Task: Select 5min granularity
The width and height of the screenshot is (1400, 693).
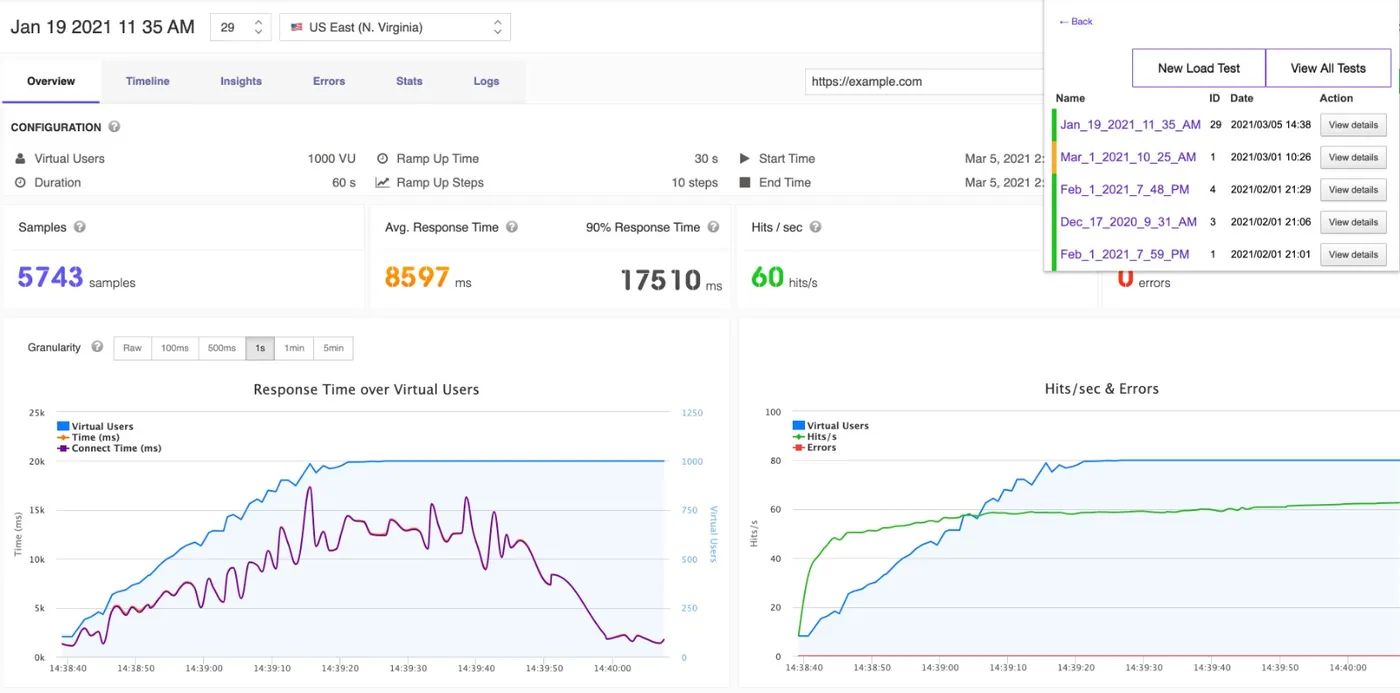Action: click(333, 348)
